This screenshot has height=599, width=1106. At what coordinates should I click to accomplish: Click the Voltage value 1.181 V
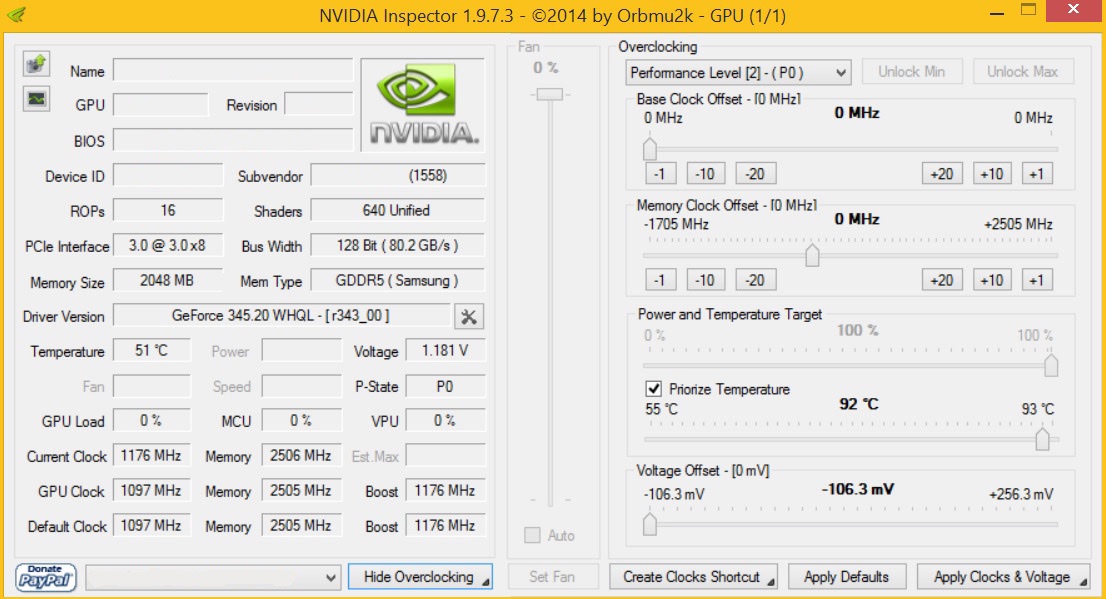pos(445,351)
